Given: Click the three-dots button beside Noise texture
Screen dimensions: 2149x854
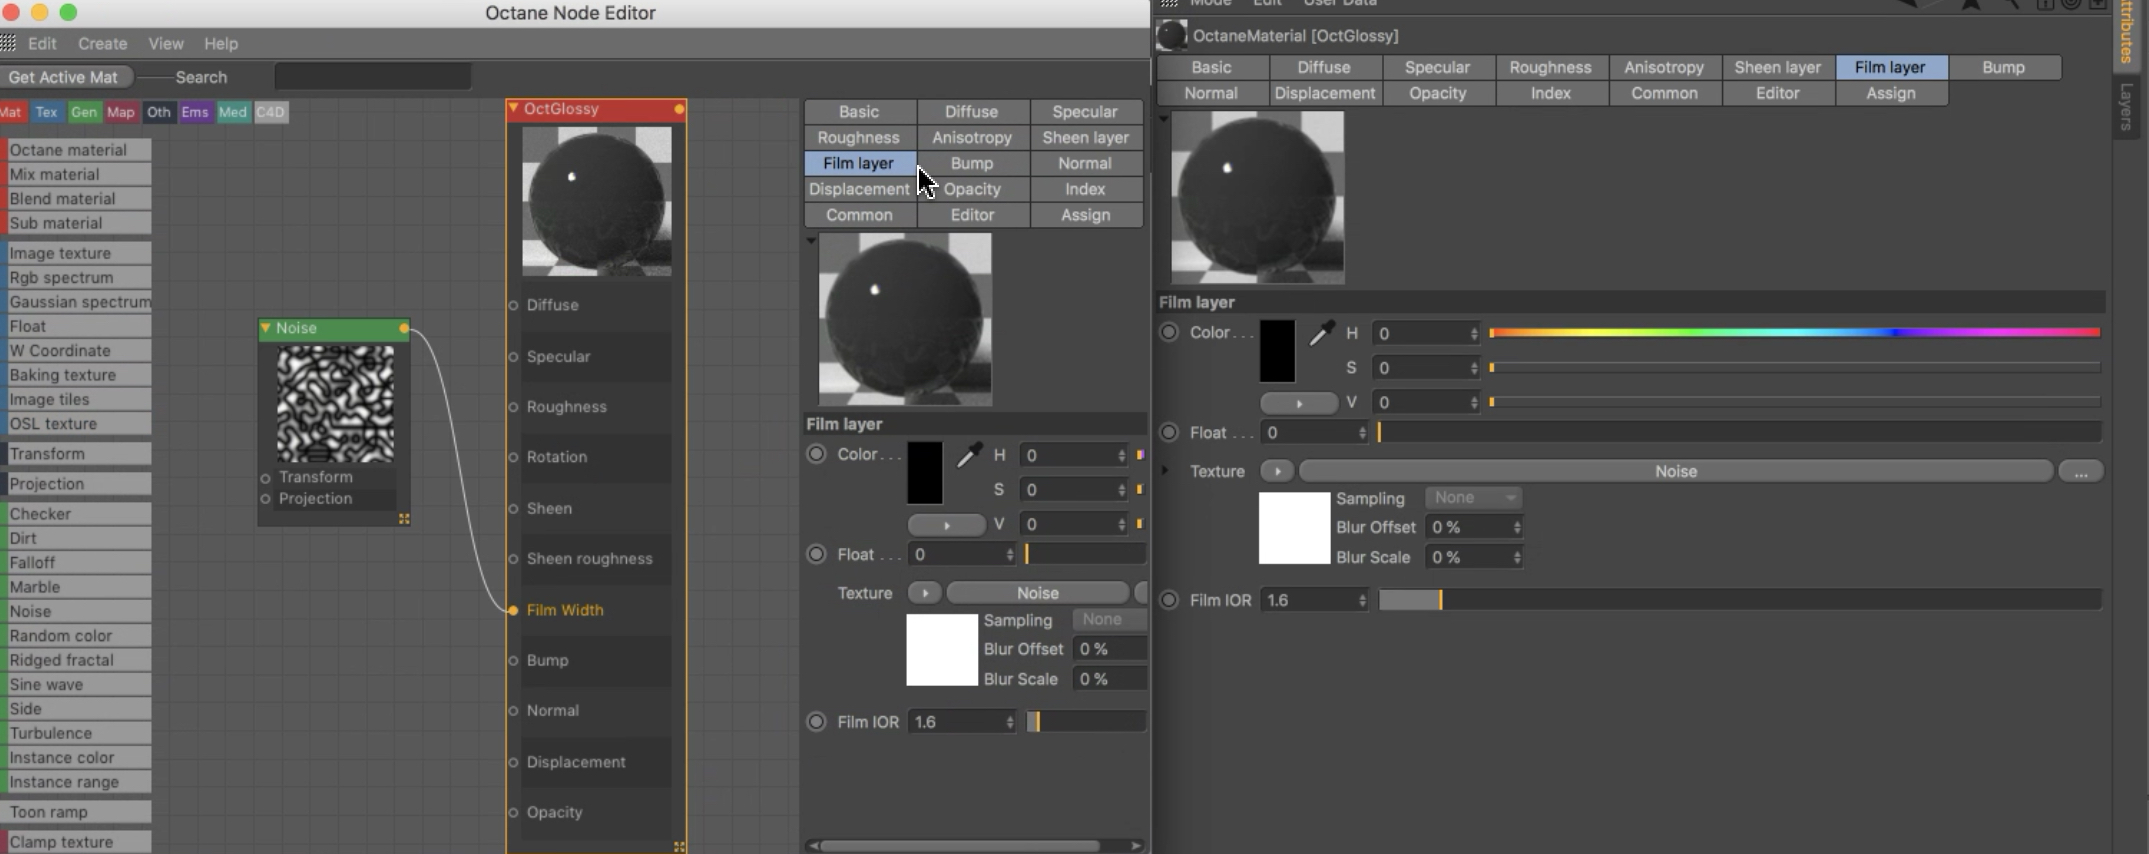Looking at the screenshot, I should (2081, 471).
